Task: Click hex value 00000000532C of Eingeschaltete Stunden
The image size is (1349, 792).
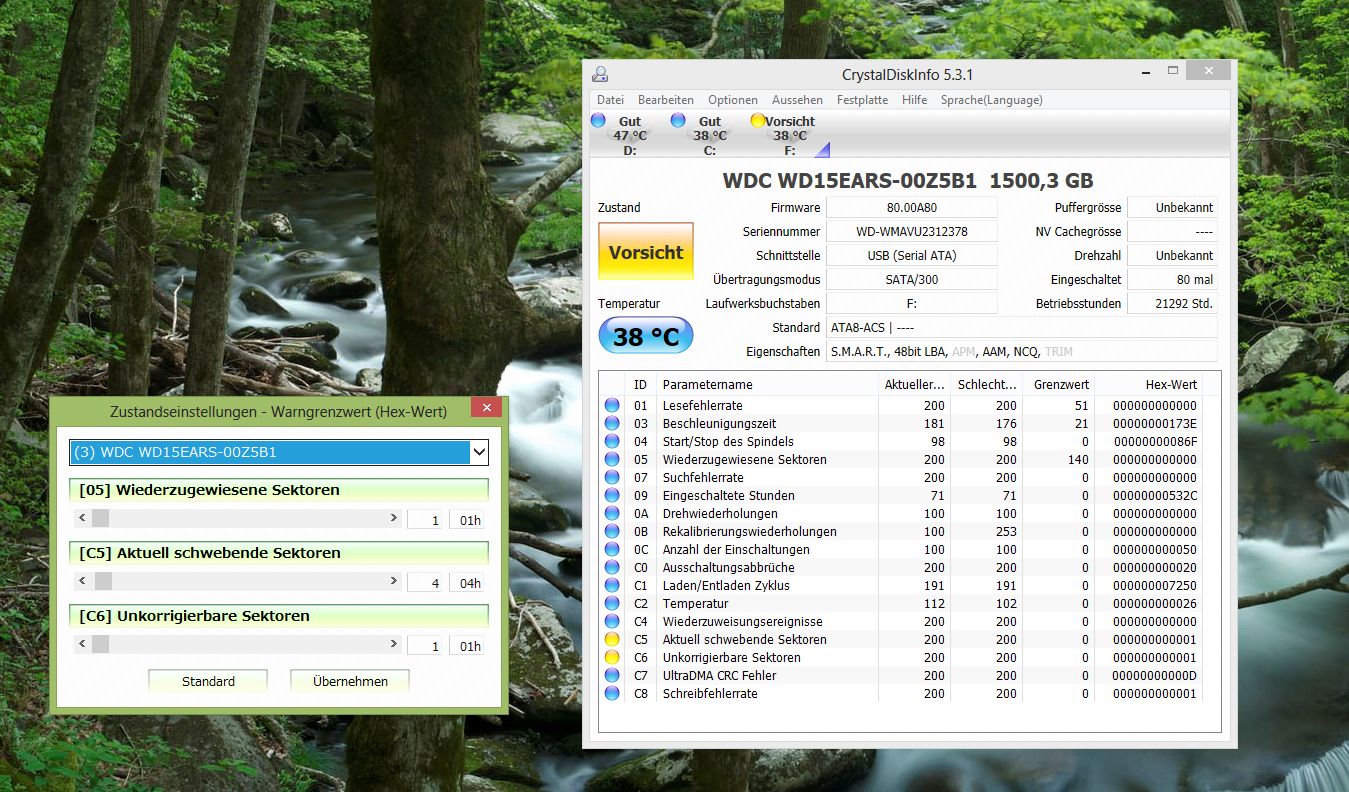Action: coord(1155,495)
